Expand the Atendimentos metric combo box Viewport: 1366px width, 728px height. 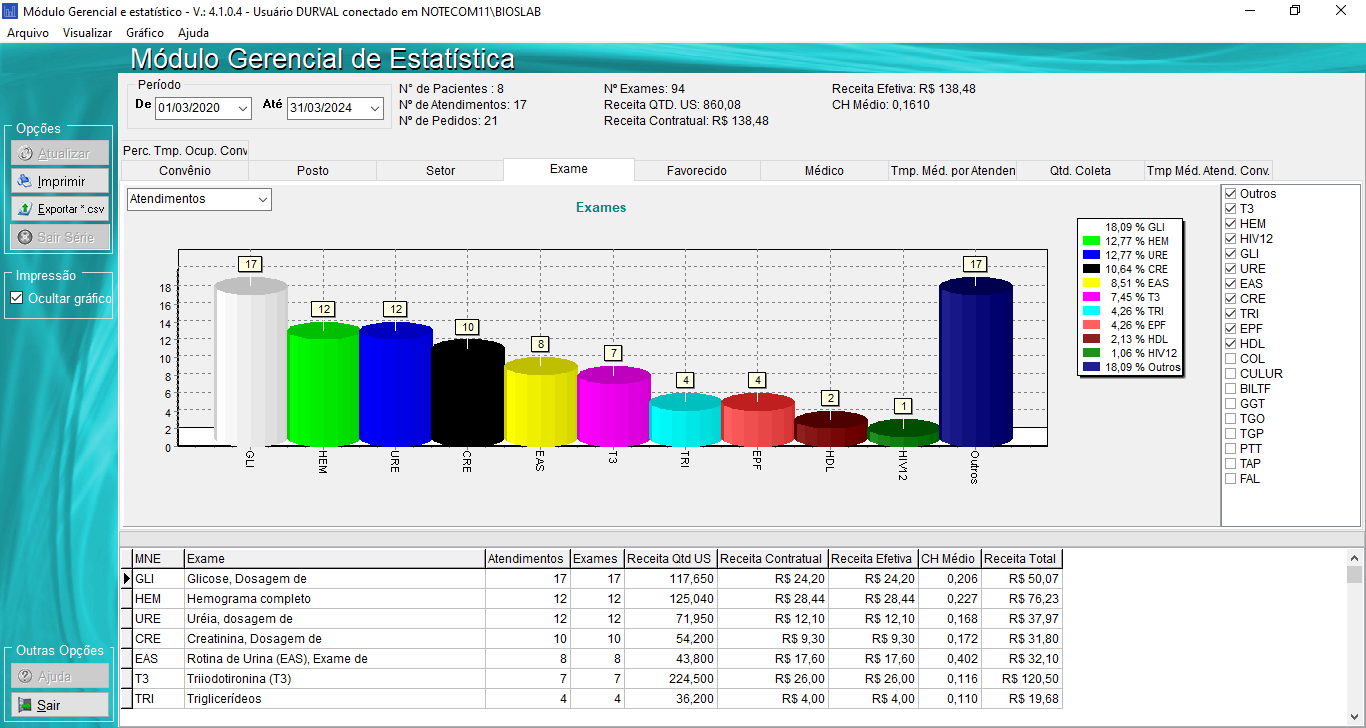pyautogui.click(x=263, y=199)
